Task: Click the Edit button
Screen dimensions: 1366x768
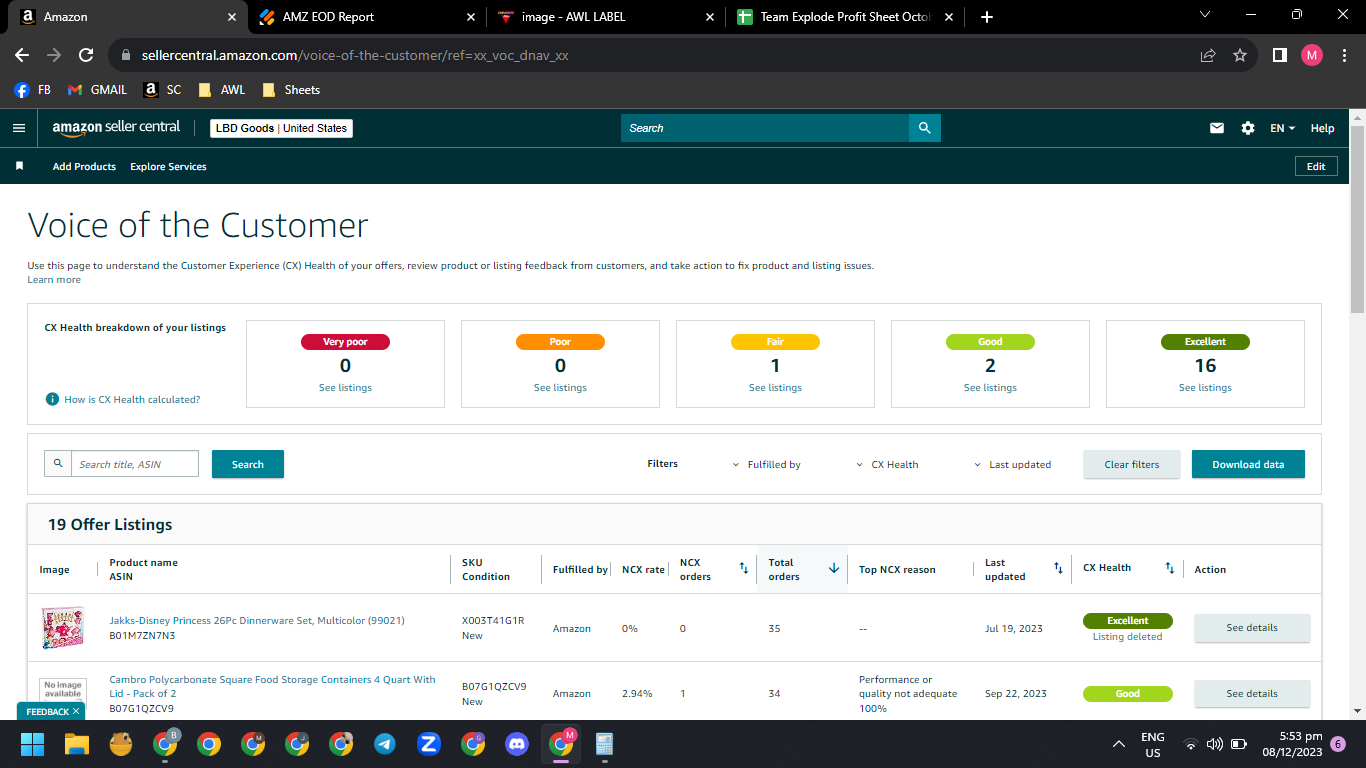Action: click(x=1316, y=166)
